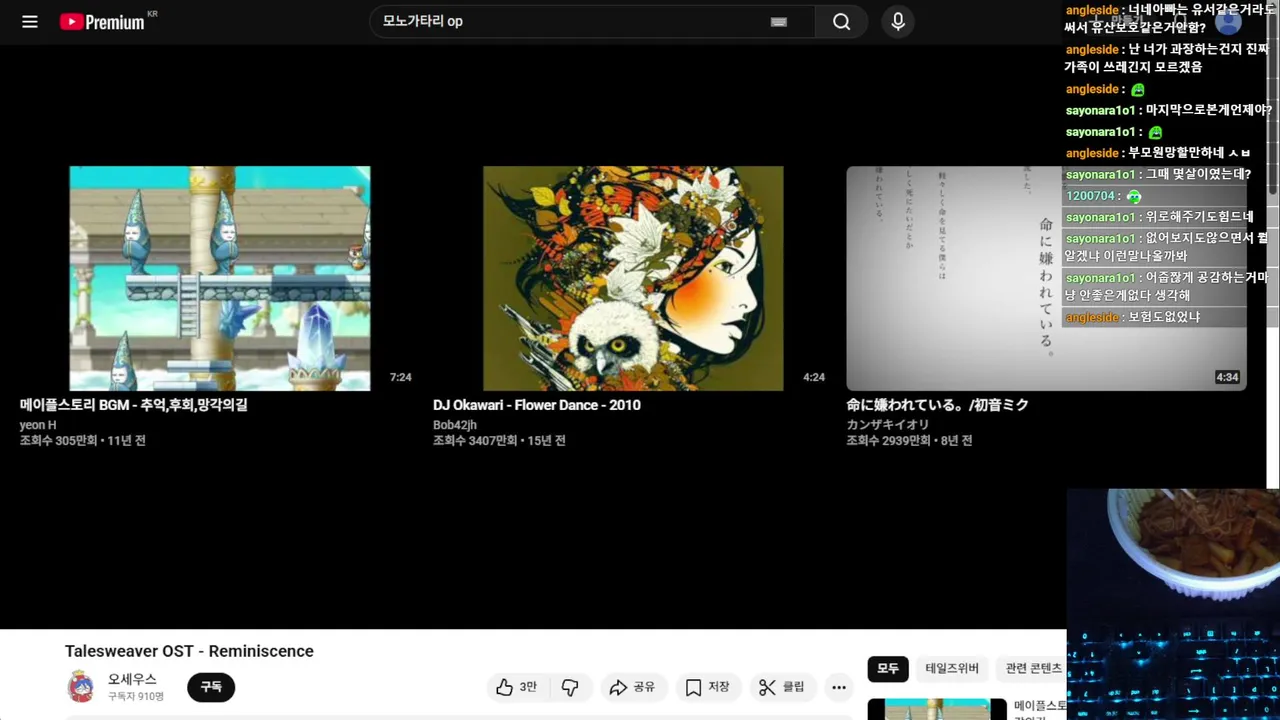Viewport: 1280px width, 720px height.
Task: Click chat message 마지막으로본게언제야?
Action: [x=1208, y=110]
